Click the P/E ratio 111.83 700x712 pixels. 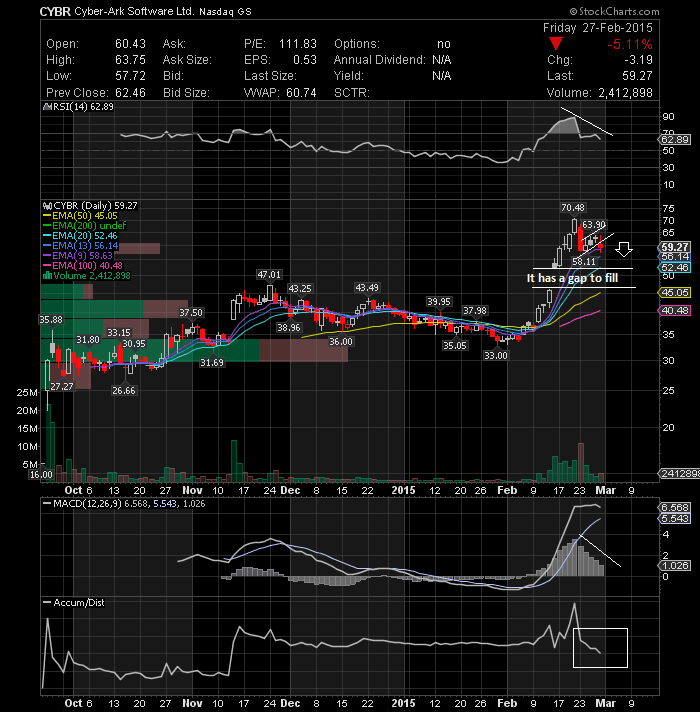[298, 44]
